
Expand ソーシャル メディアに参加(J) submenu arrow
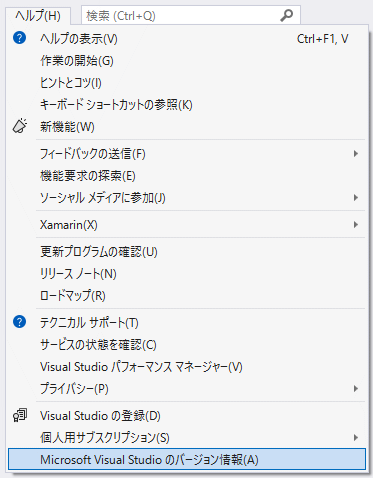click(x=356, y=198)
